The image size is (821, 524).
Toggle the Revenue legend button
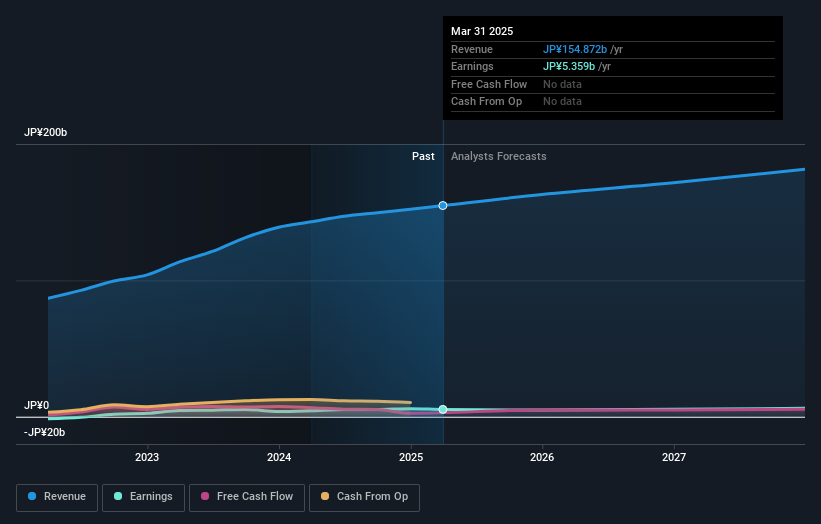click(57, 497)
